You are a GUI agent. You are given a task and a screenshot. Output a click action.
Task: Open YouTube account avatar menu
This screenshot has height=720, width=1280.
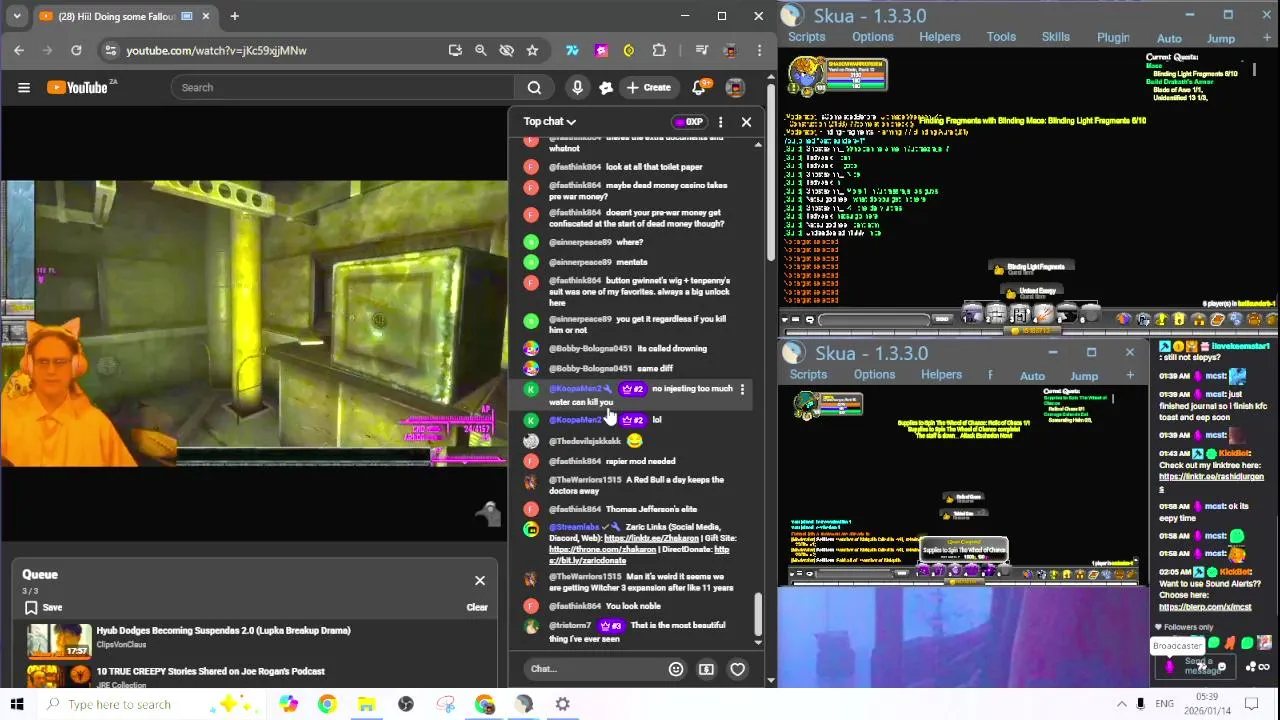click(735, 88)
